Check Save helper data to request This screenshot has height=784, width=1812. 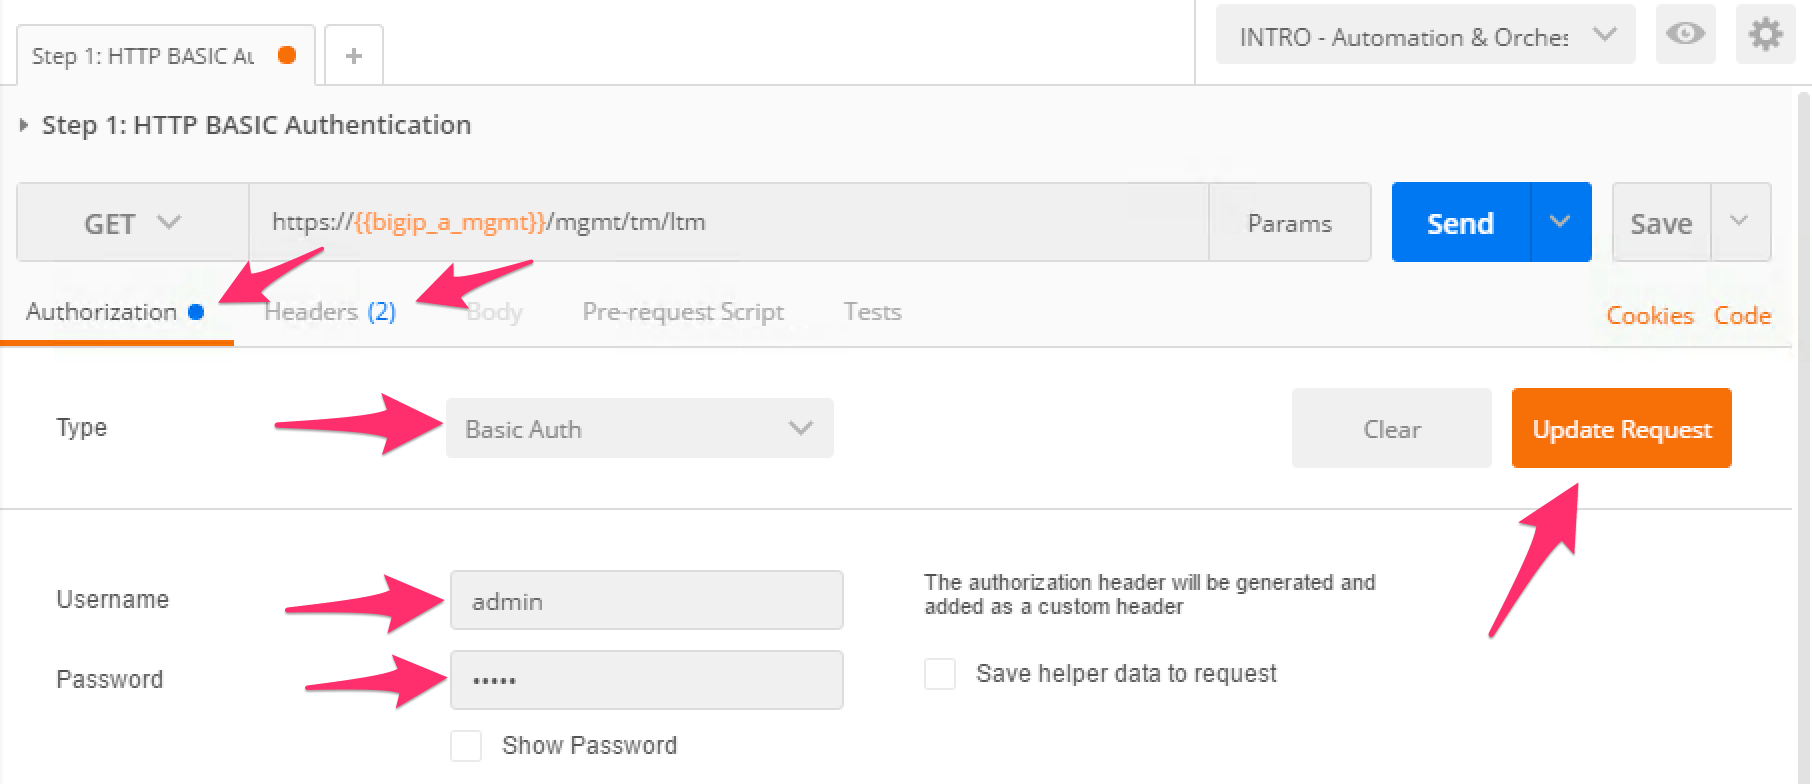940,674
